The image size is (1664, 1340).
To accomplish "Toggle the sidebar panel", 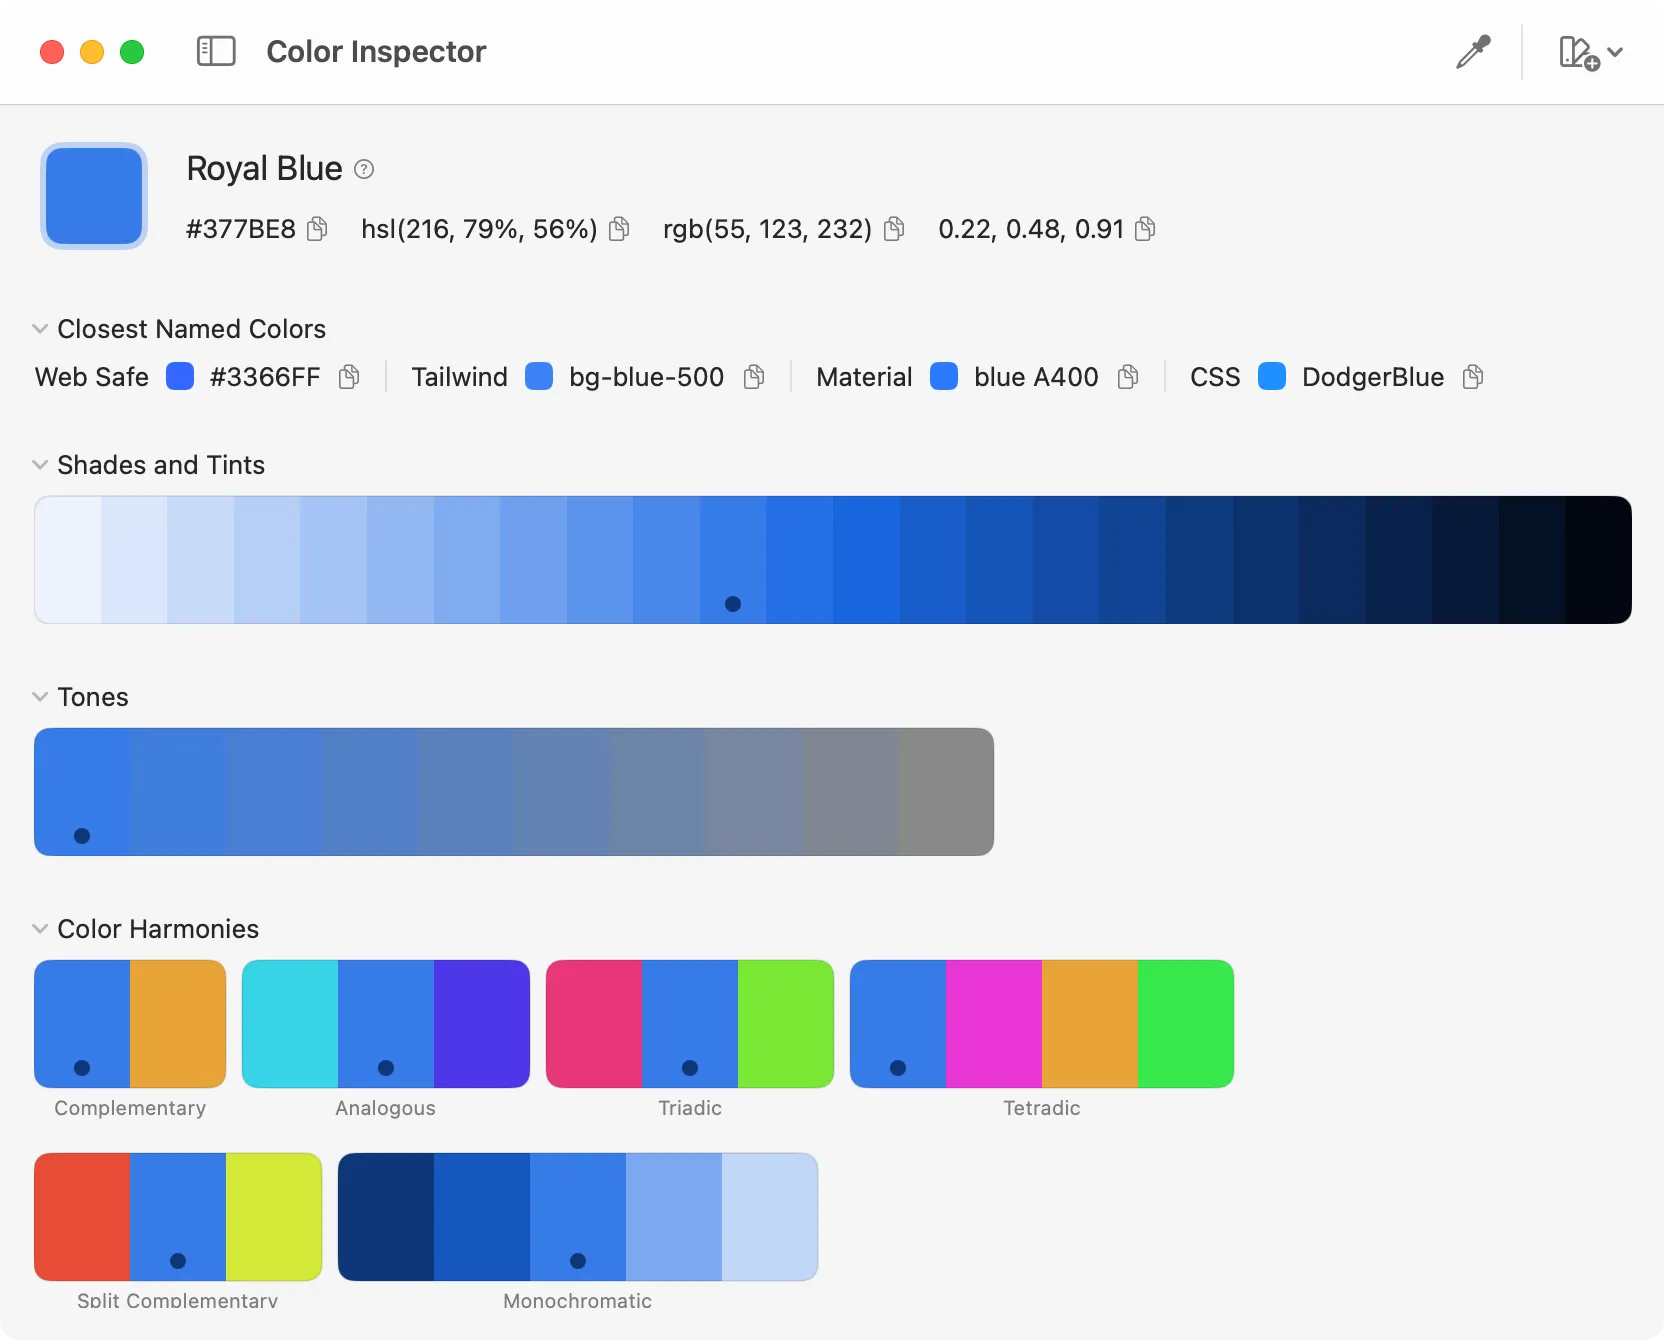I will click(x=215, y=51).
